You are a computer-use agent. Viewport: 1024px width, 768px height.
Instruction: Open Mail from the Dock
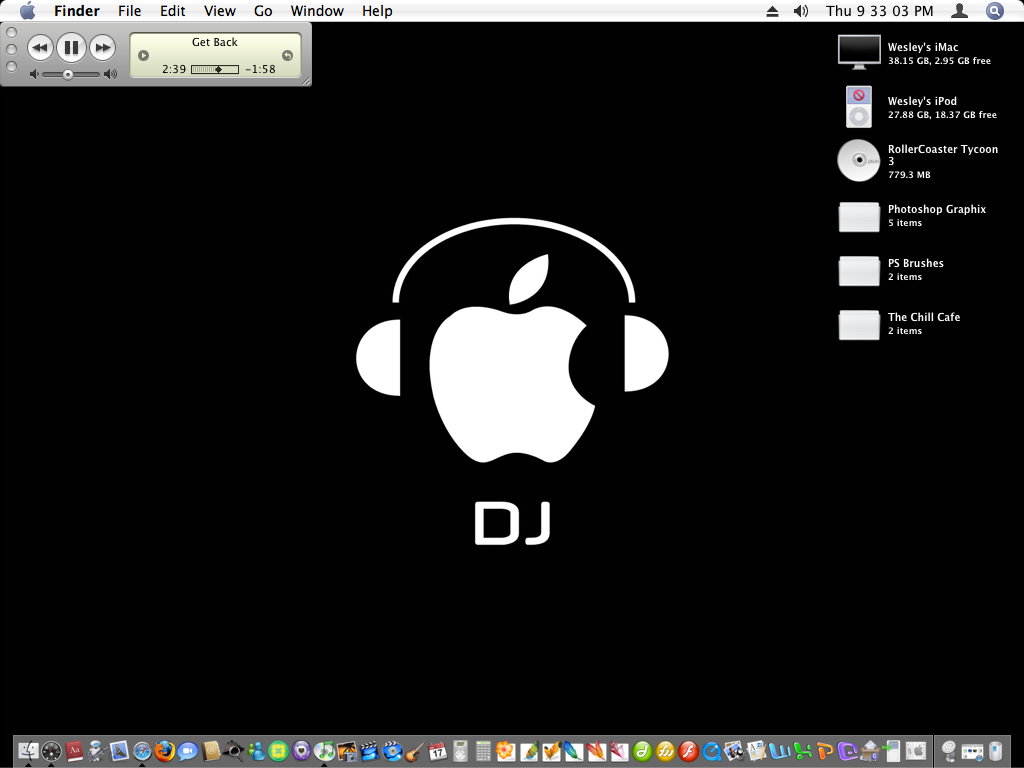click(x=120, y=751)
